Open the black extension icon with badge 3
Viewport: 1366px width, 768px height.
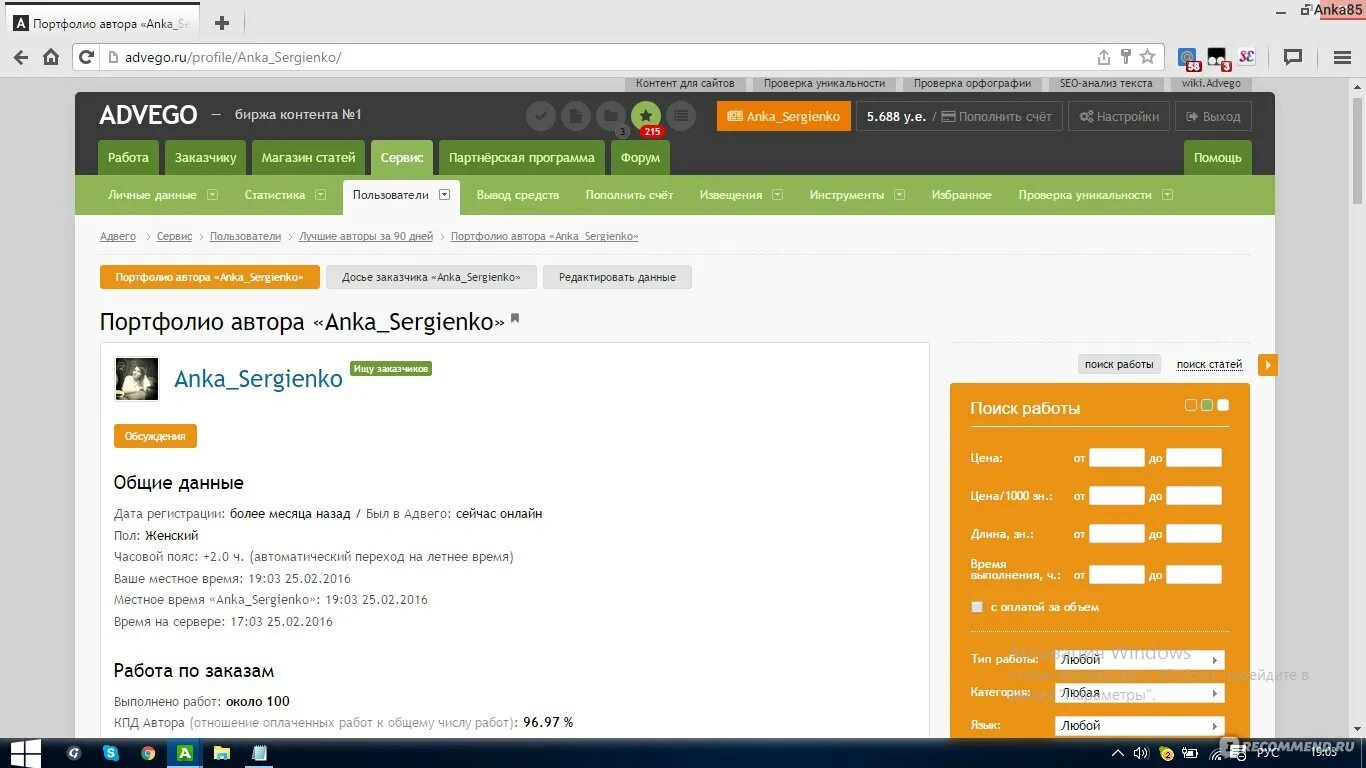coord(1217,58)
